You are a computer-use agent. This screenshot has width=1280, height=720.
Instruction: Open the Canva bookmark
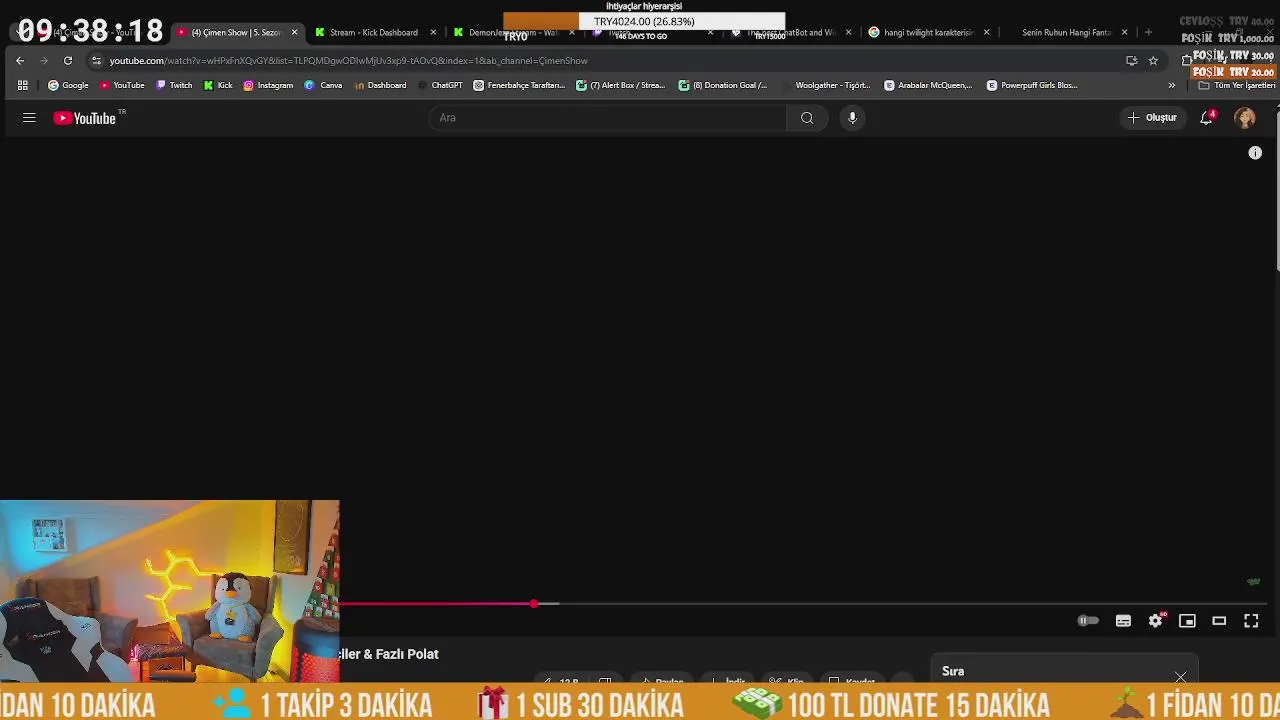click(323, 85)
